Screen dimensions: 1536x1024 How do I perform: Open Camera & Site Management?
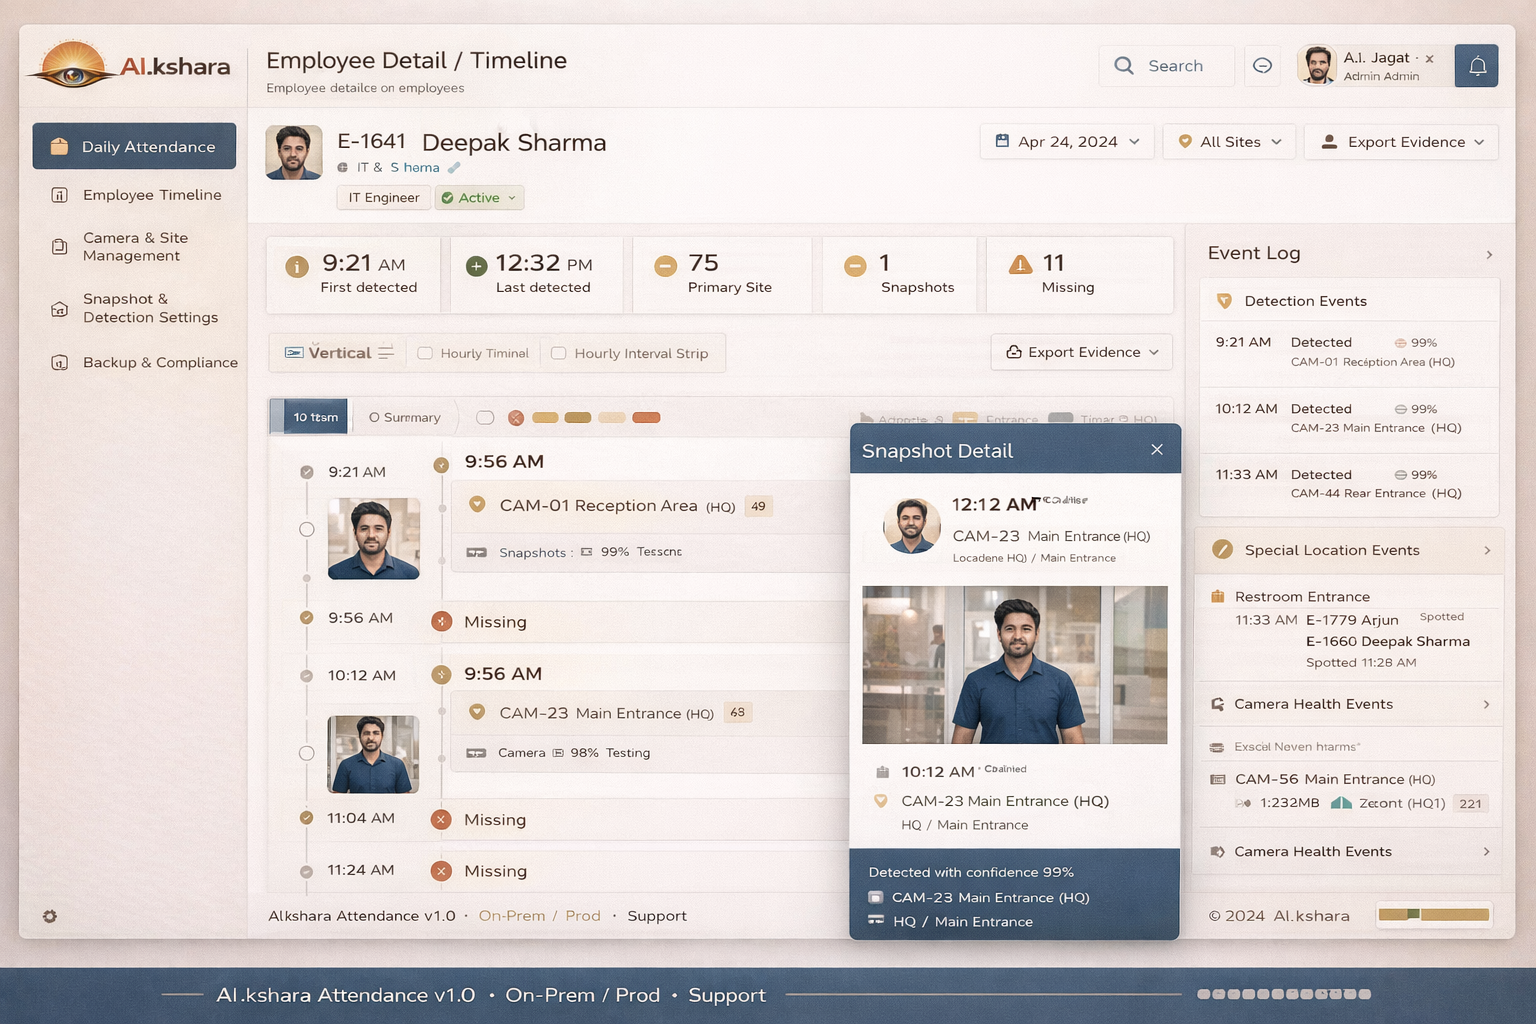[x=136, y=247]
